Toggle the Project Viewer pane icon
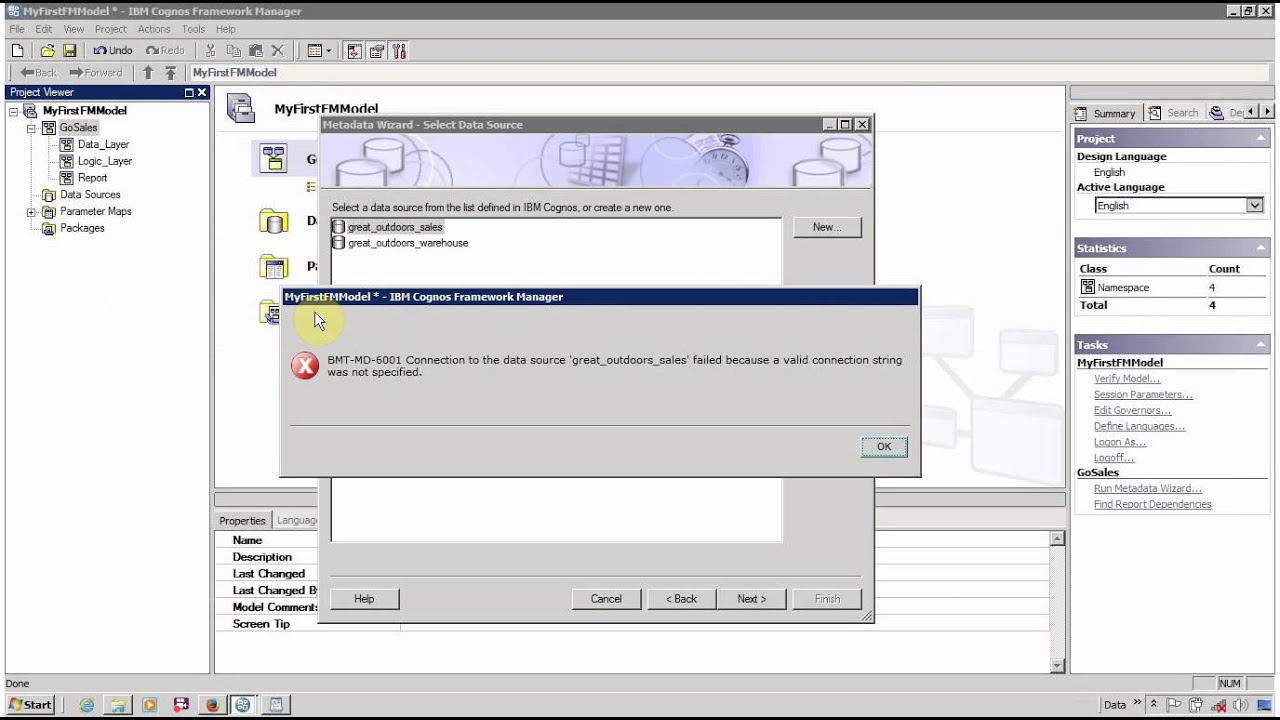Image resolution: width=1280 pixels, height=720 pixels. 354,51
